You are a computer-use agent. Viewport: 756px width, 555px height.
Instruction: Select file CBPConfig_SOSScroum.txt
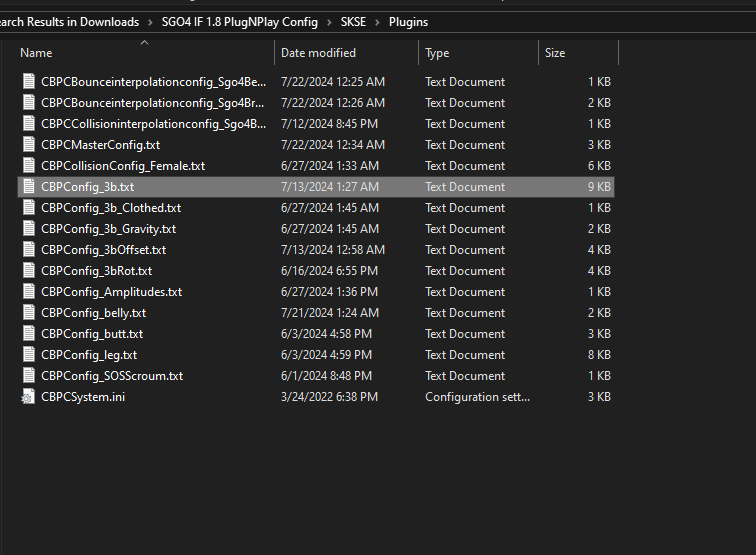[x=112, y=376]
